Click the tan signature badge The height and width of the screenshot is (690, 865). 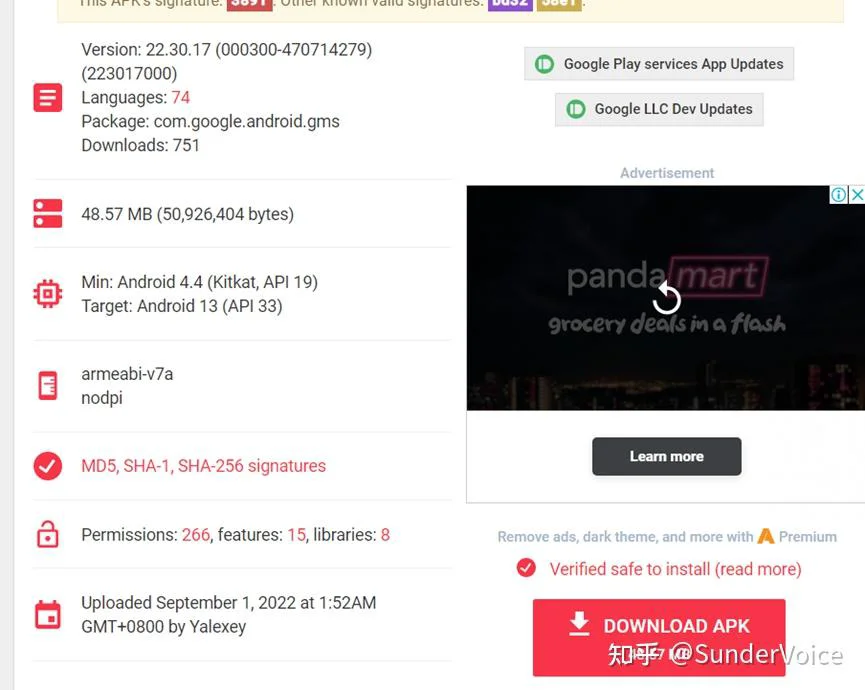tap(559, 4)
